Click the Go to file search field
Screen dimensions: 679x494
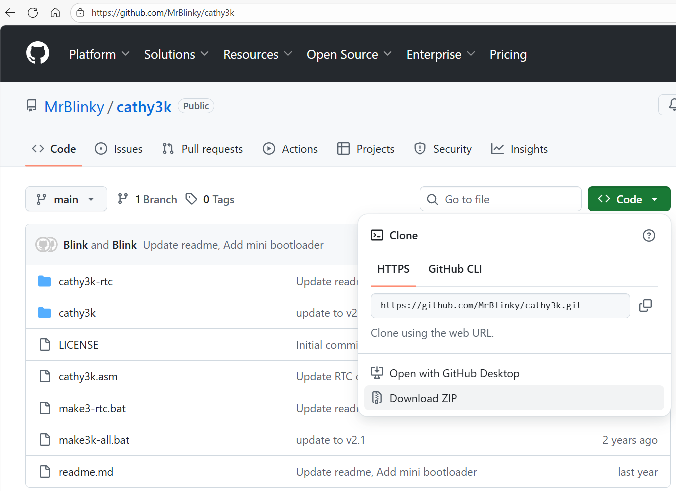coord(502,199)
